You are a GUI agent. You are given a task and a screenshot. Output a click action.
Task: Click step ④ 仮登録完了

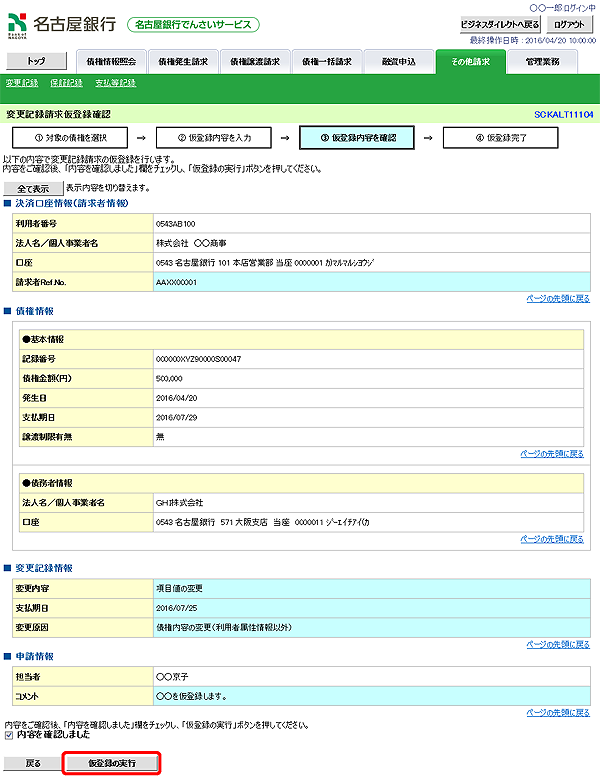[x=501, y=138]
